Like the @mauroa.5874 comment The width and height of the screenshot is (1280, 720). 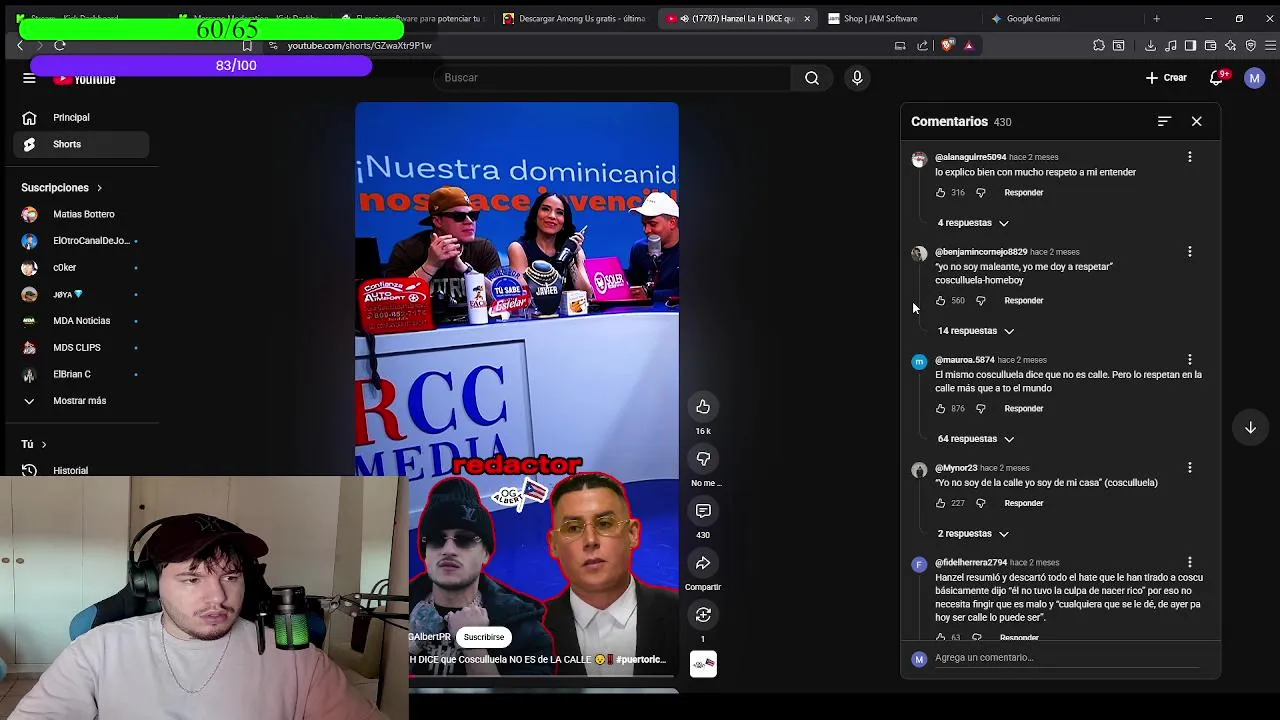tap(940, 409)
